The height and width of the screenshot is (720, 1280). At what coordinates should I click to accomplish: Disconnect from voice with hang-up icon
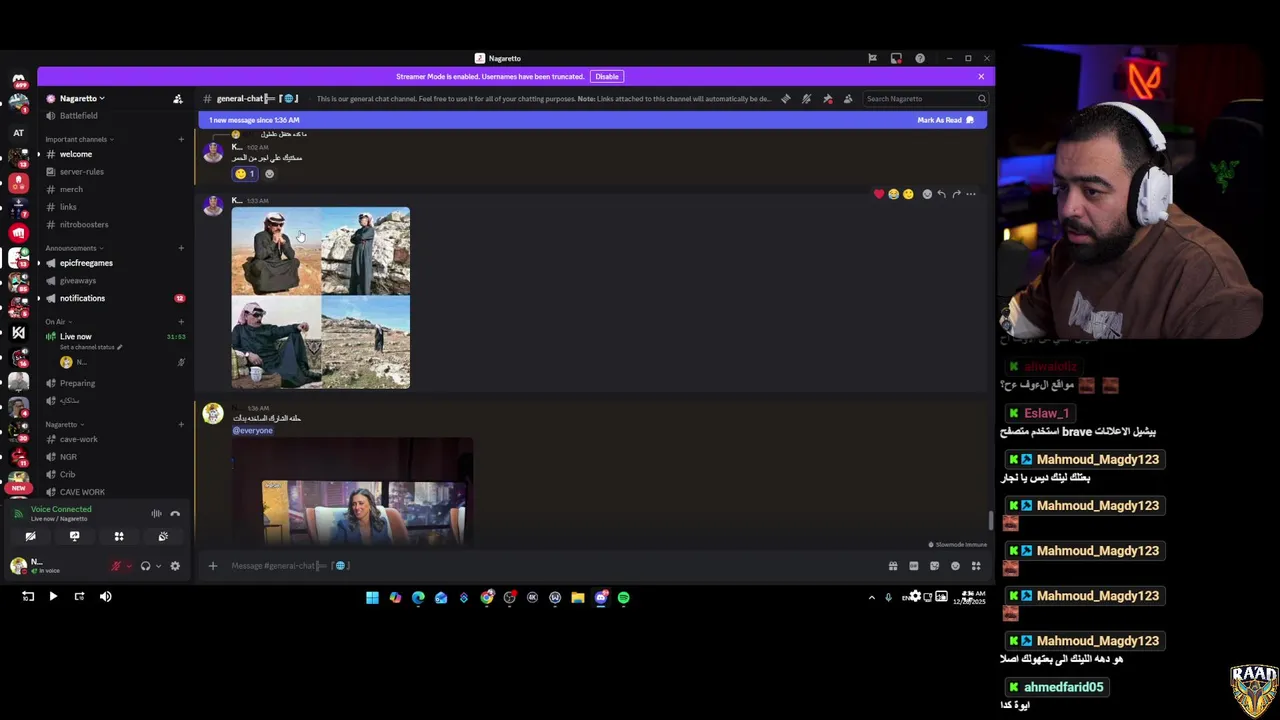tap(175, 514)
